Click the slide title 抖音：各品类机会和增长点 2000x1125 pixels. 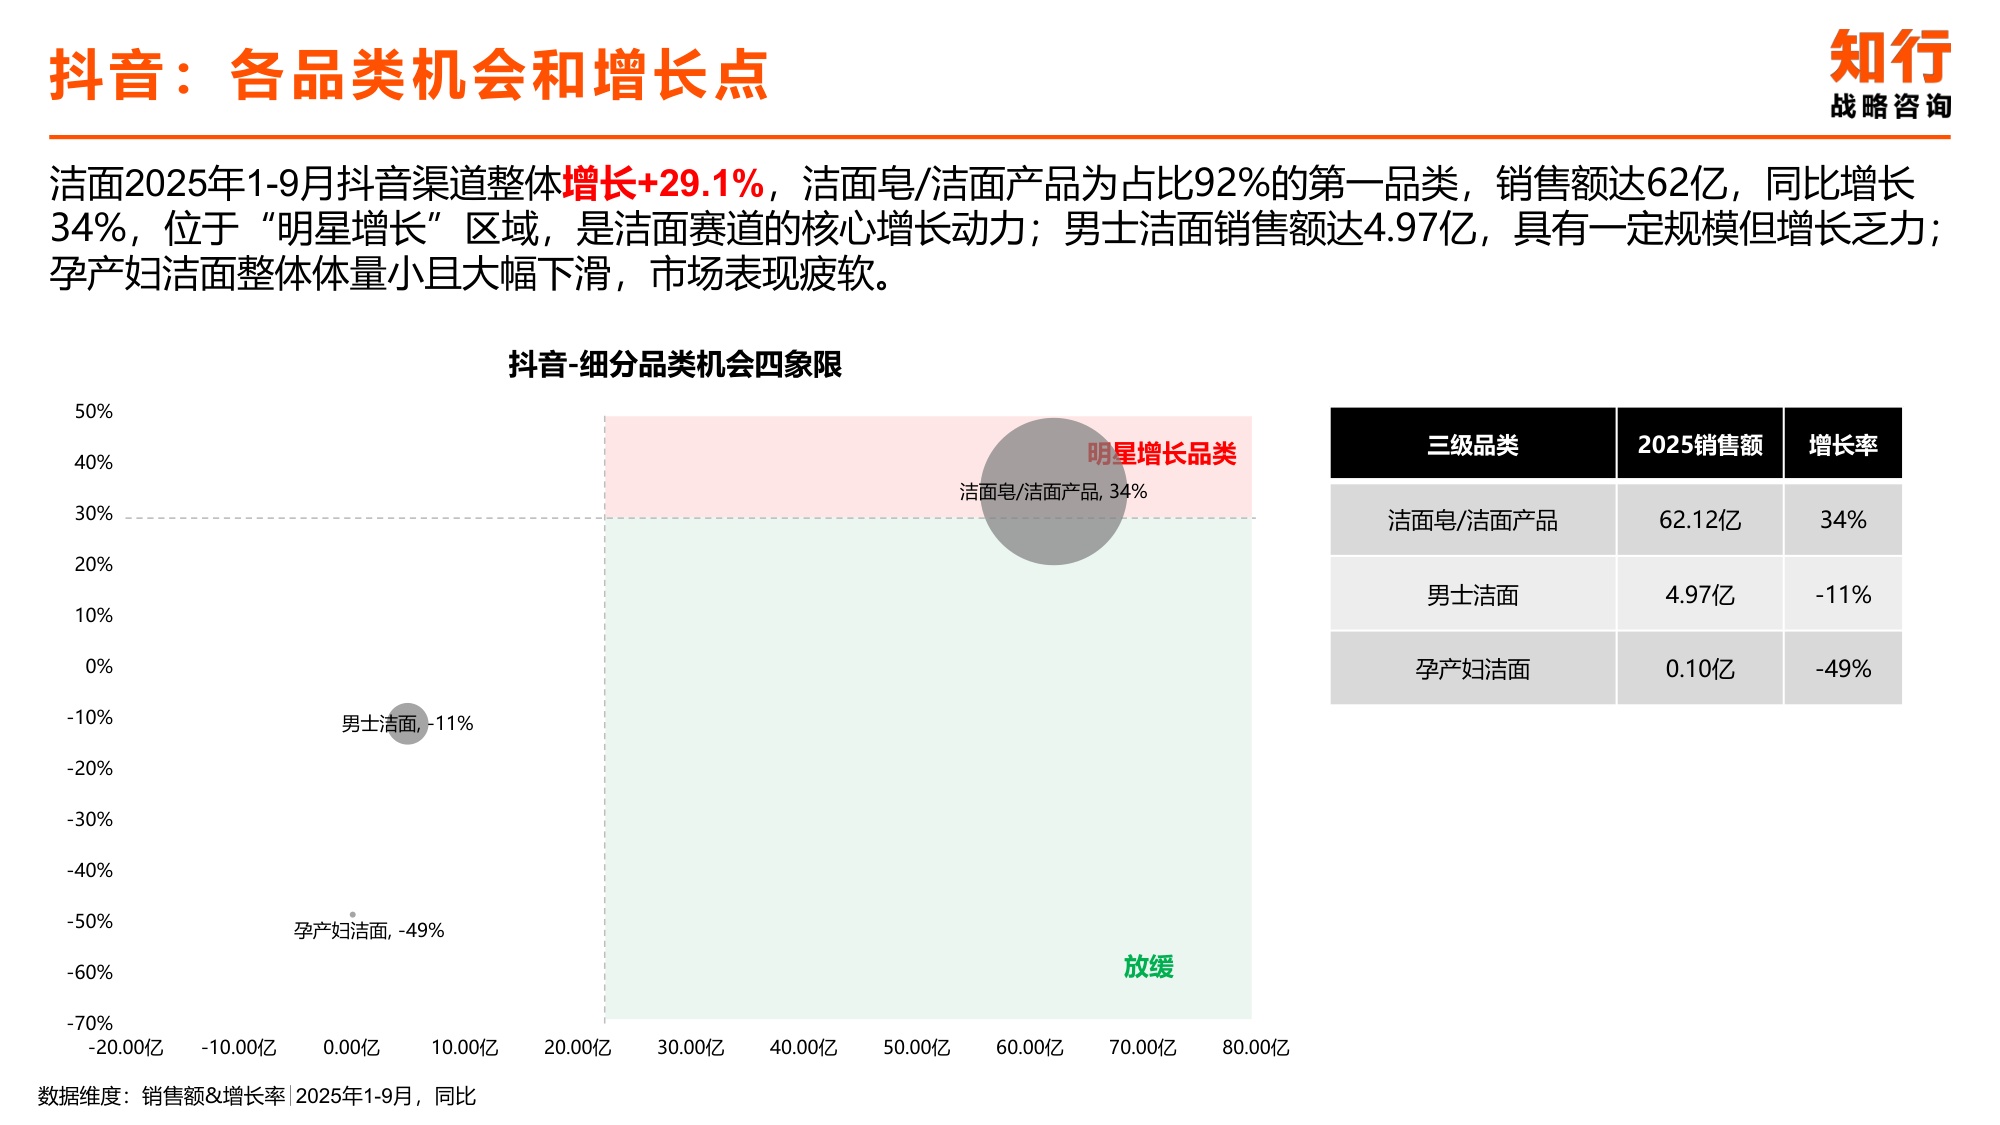pyautogui.click(x=409, y=75)
